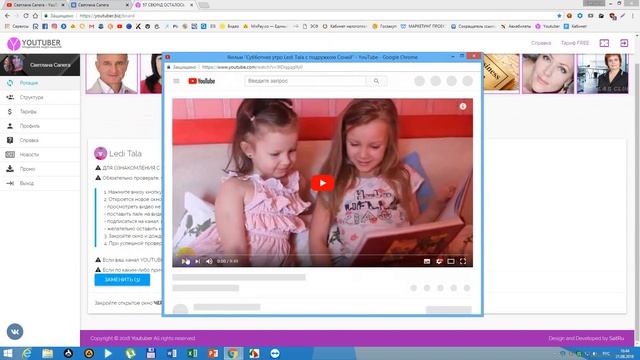Screen dimensions: 640x360
Task: Click Выход in the sidebar
Action: (40, 183)
